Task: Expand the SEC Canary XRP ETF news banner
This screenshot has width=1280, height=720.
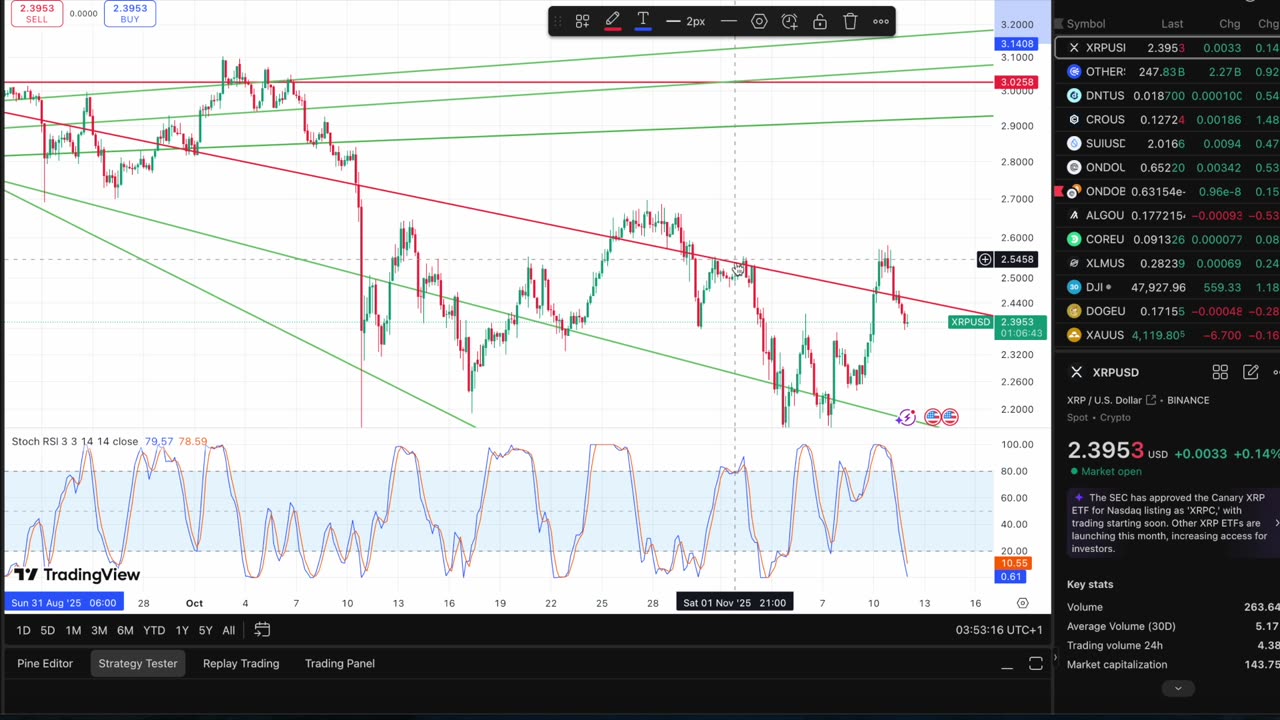Action: tap(1172, 523)
